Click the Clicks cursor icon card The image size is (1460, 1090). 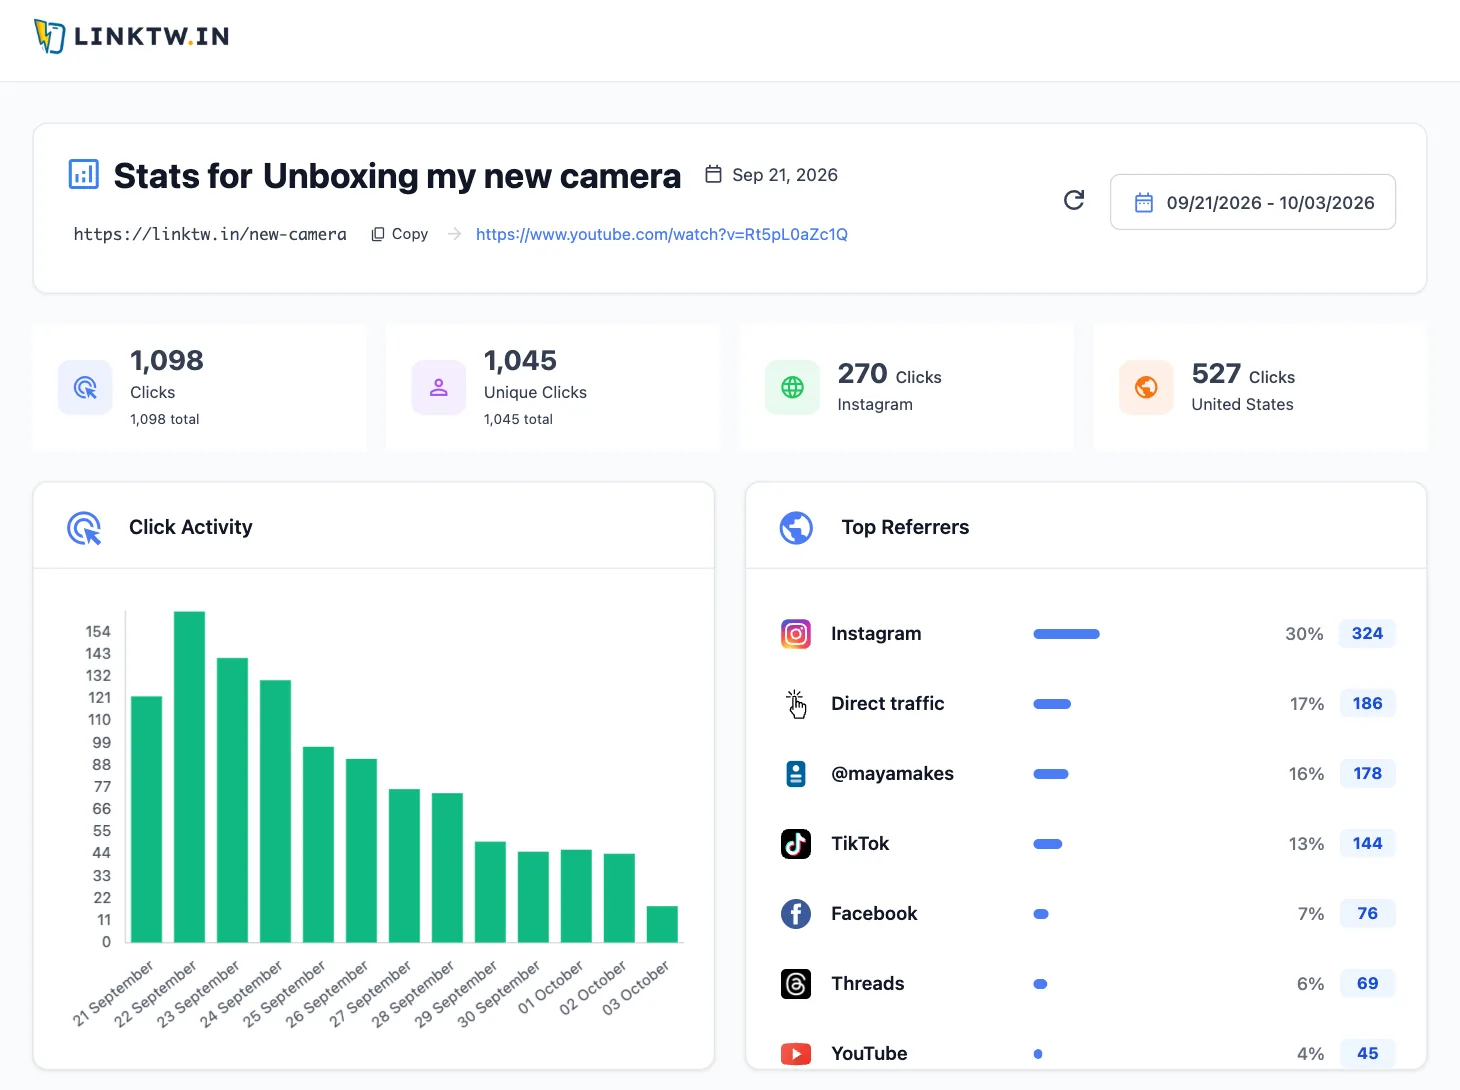pos(85,387)
